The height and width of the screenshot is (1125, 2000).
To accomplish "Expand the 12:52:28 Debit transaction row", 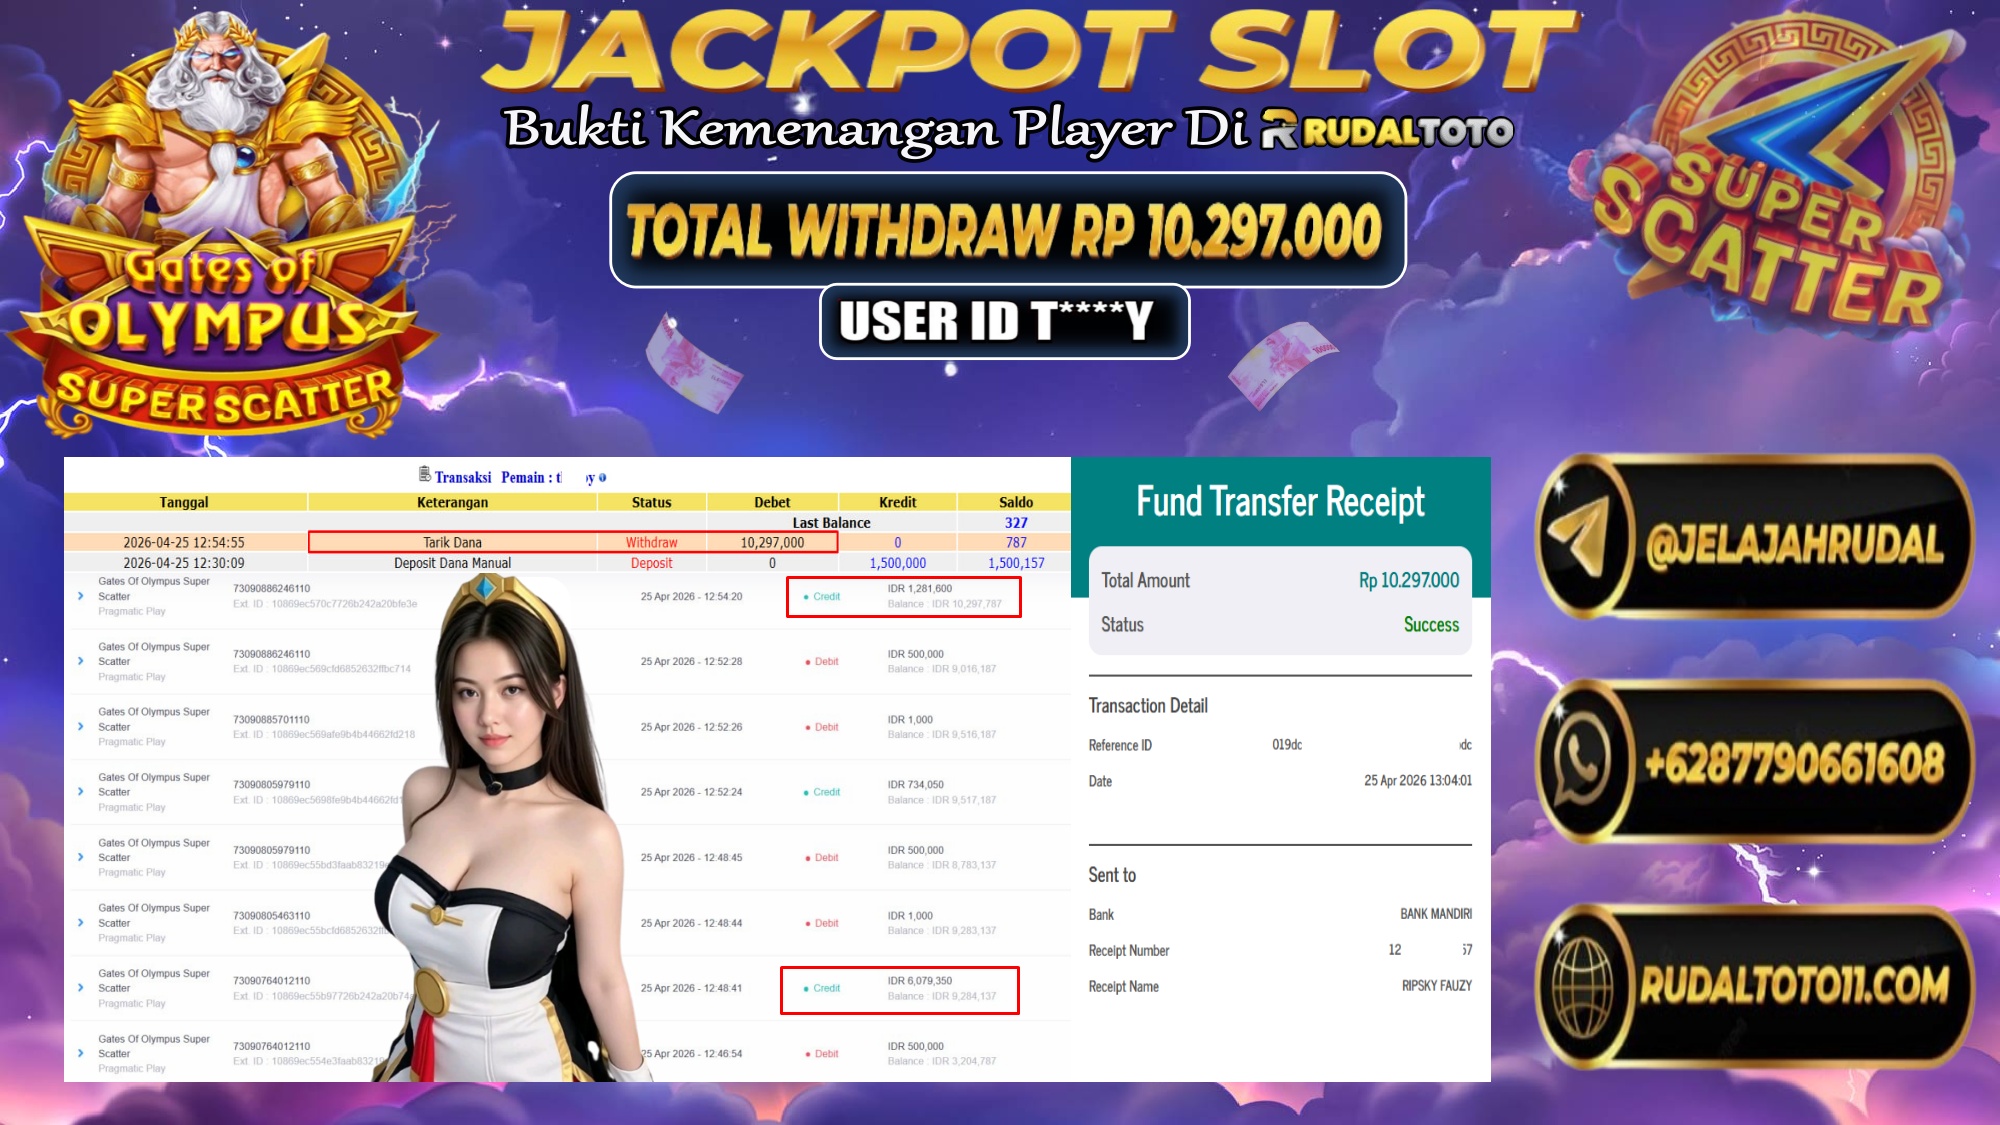I will (80, 661).
